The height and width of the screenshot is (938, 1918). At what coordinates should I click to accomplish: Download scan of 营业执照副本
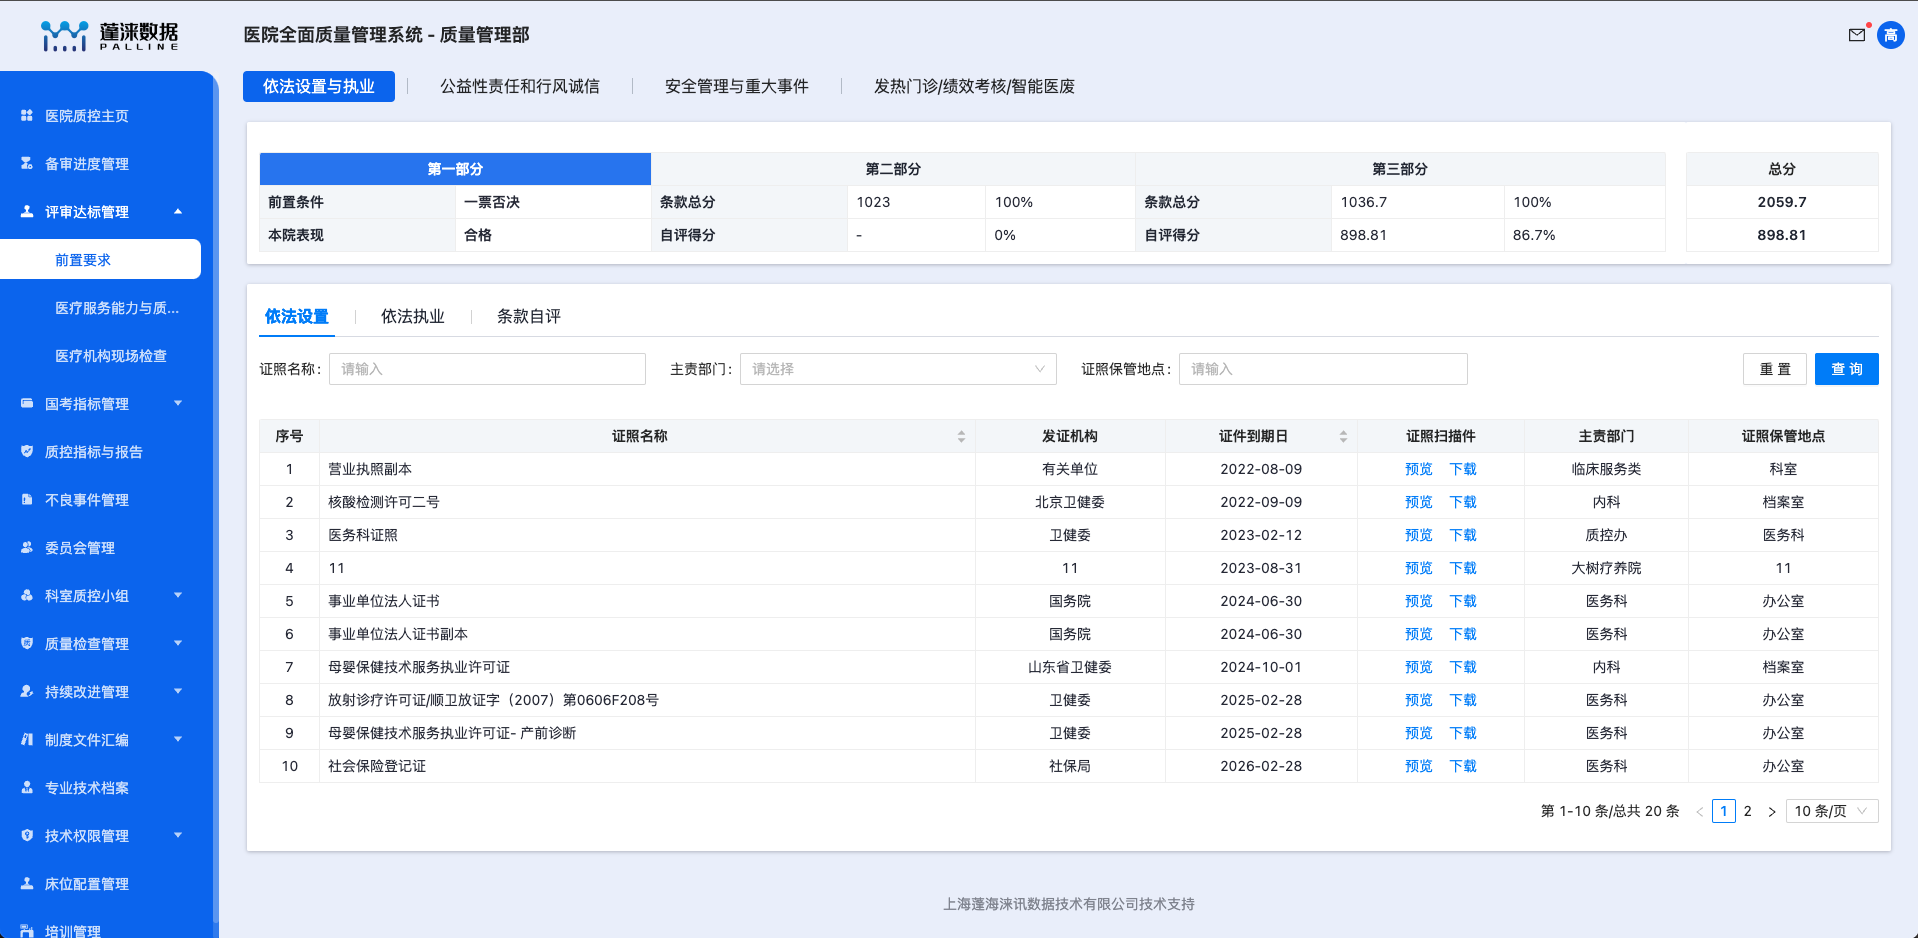[x=1463, y=469]
